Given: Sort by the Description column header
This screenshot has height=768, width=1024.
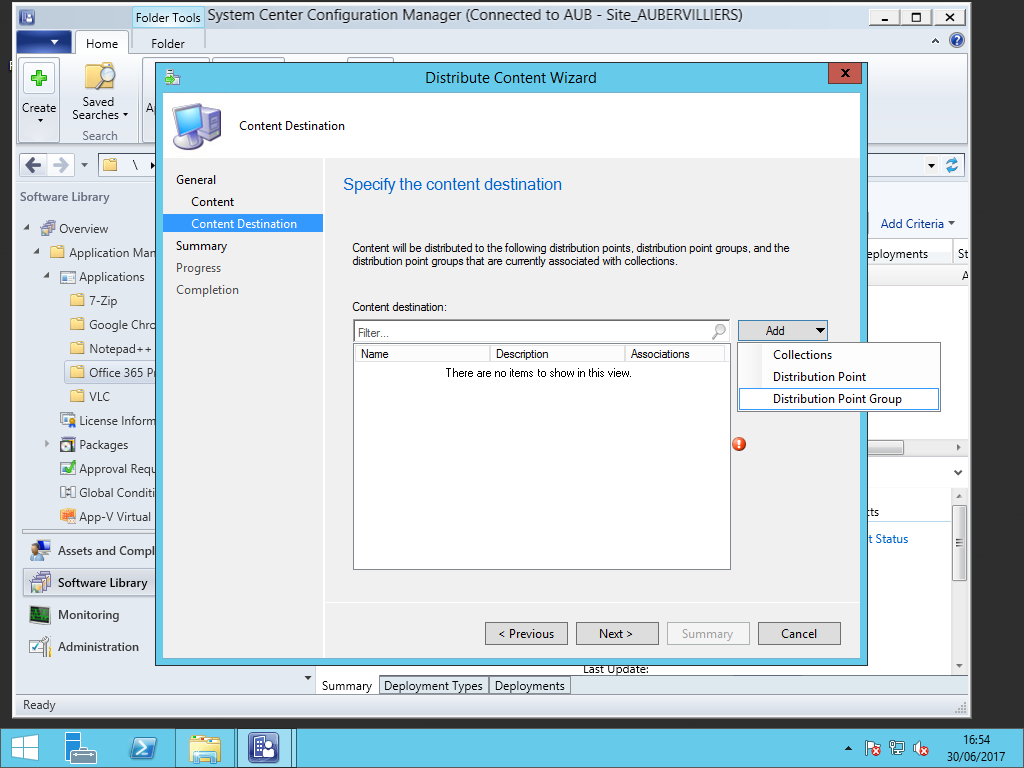Looking at the screenshot, I should coord(557,353).
